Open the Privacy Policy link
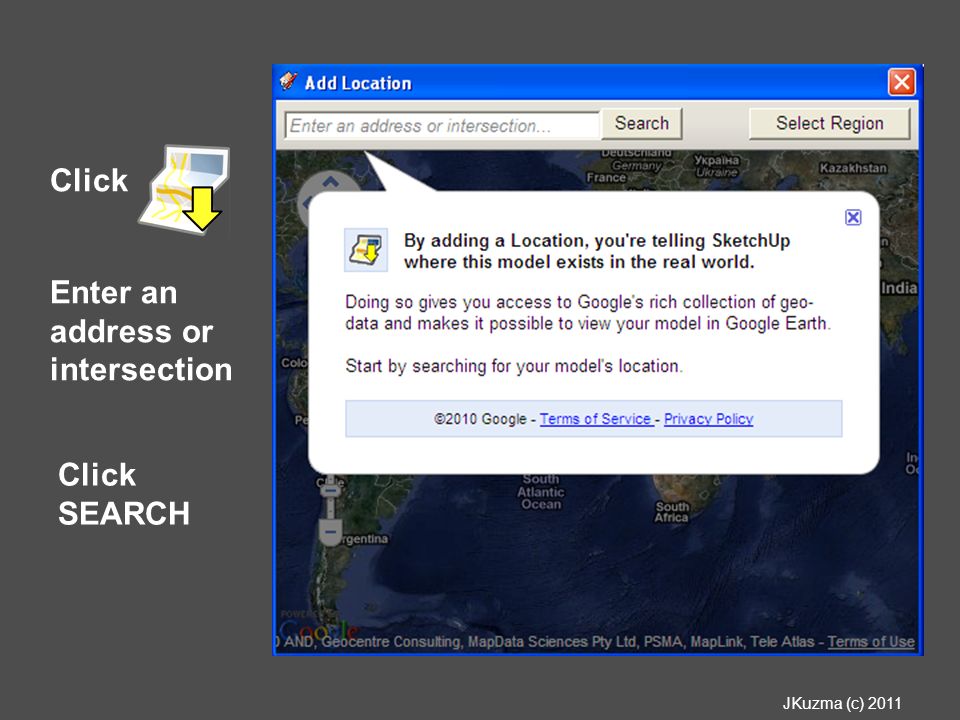The height and width of the screenshot is (720, 960). pos(708,419)
